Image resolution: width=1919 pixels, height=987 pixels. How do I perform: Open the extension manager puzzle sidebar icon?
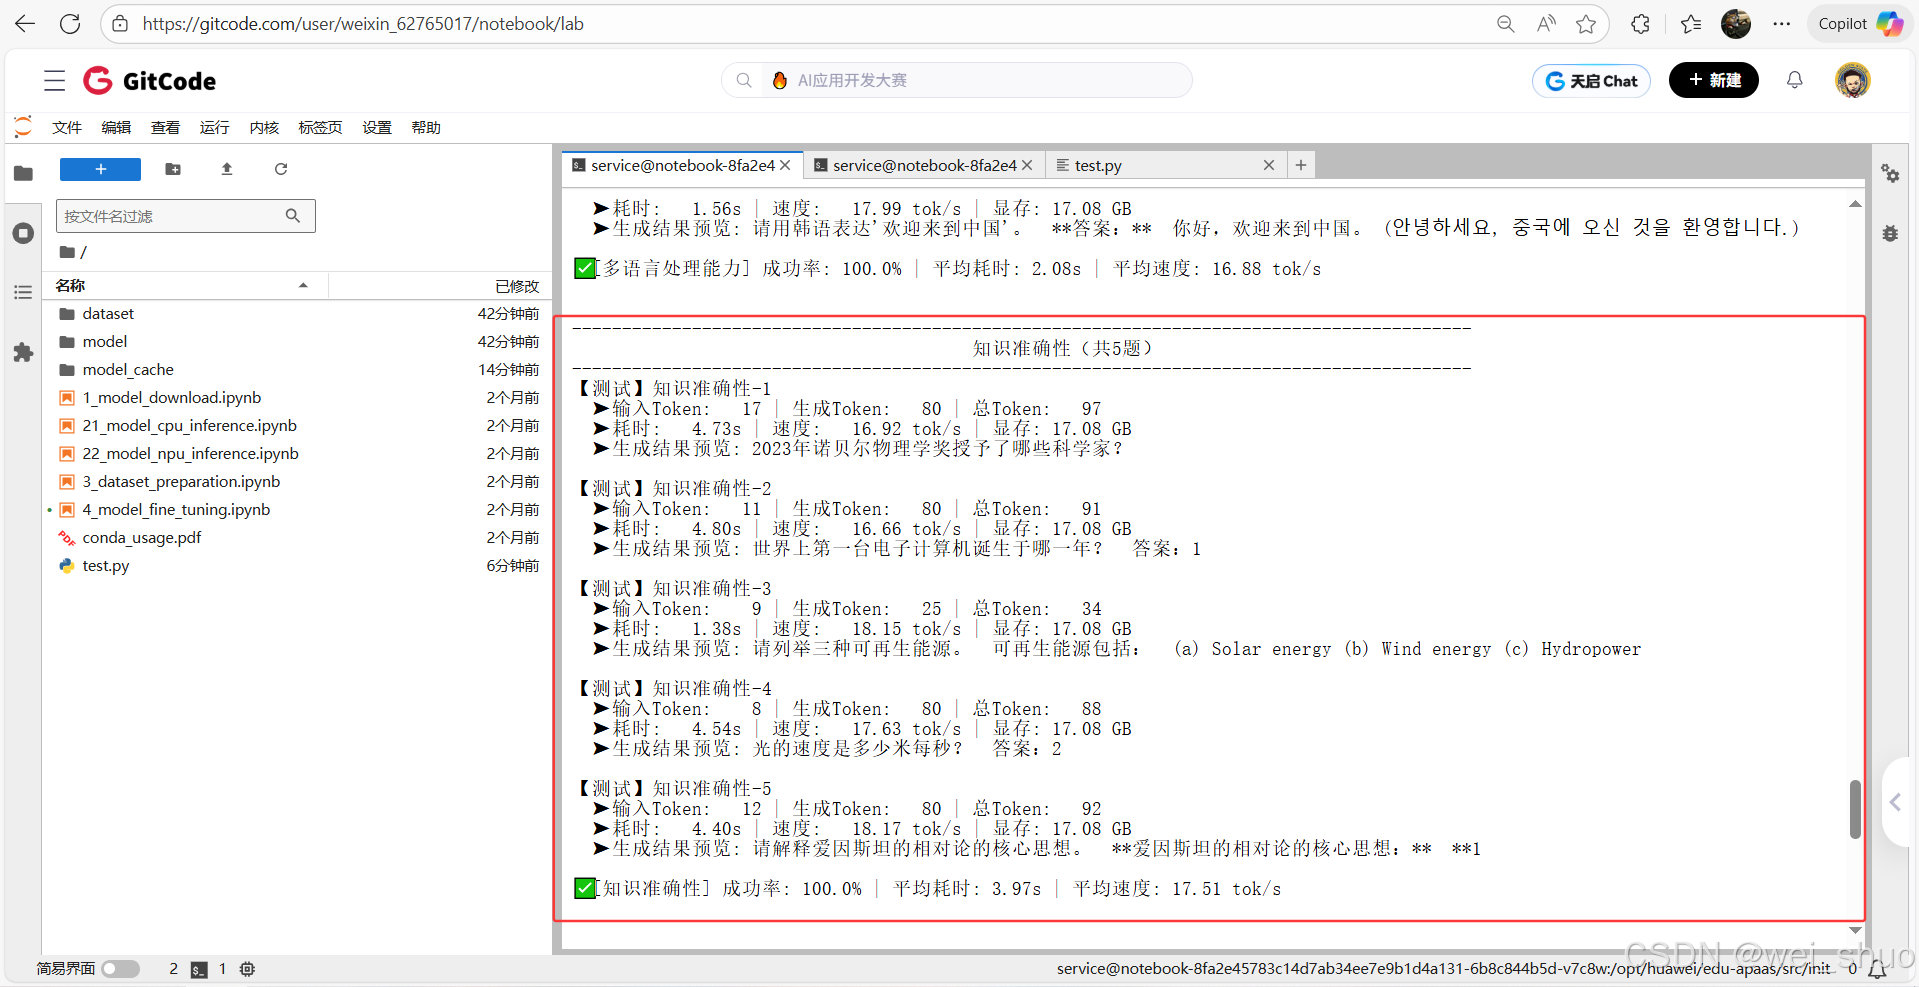23,352
